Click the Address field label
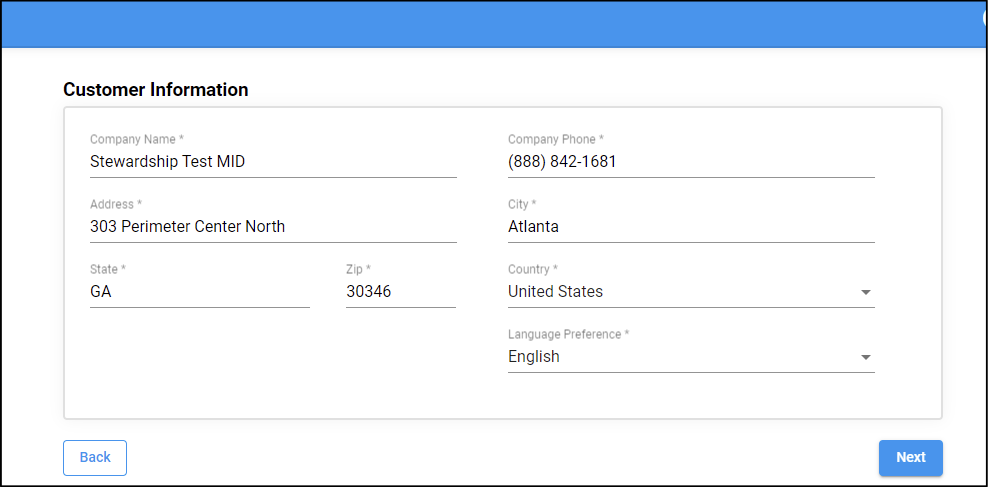 pyautogui.click(x=116, y=205)
